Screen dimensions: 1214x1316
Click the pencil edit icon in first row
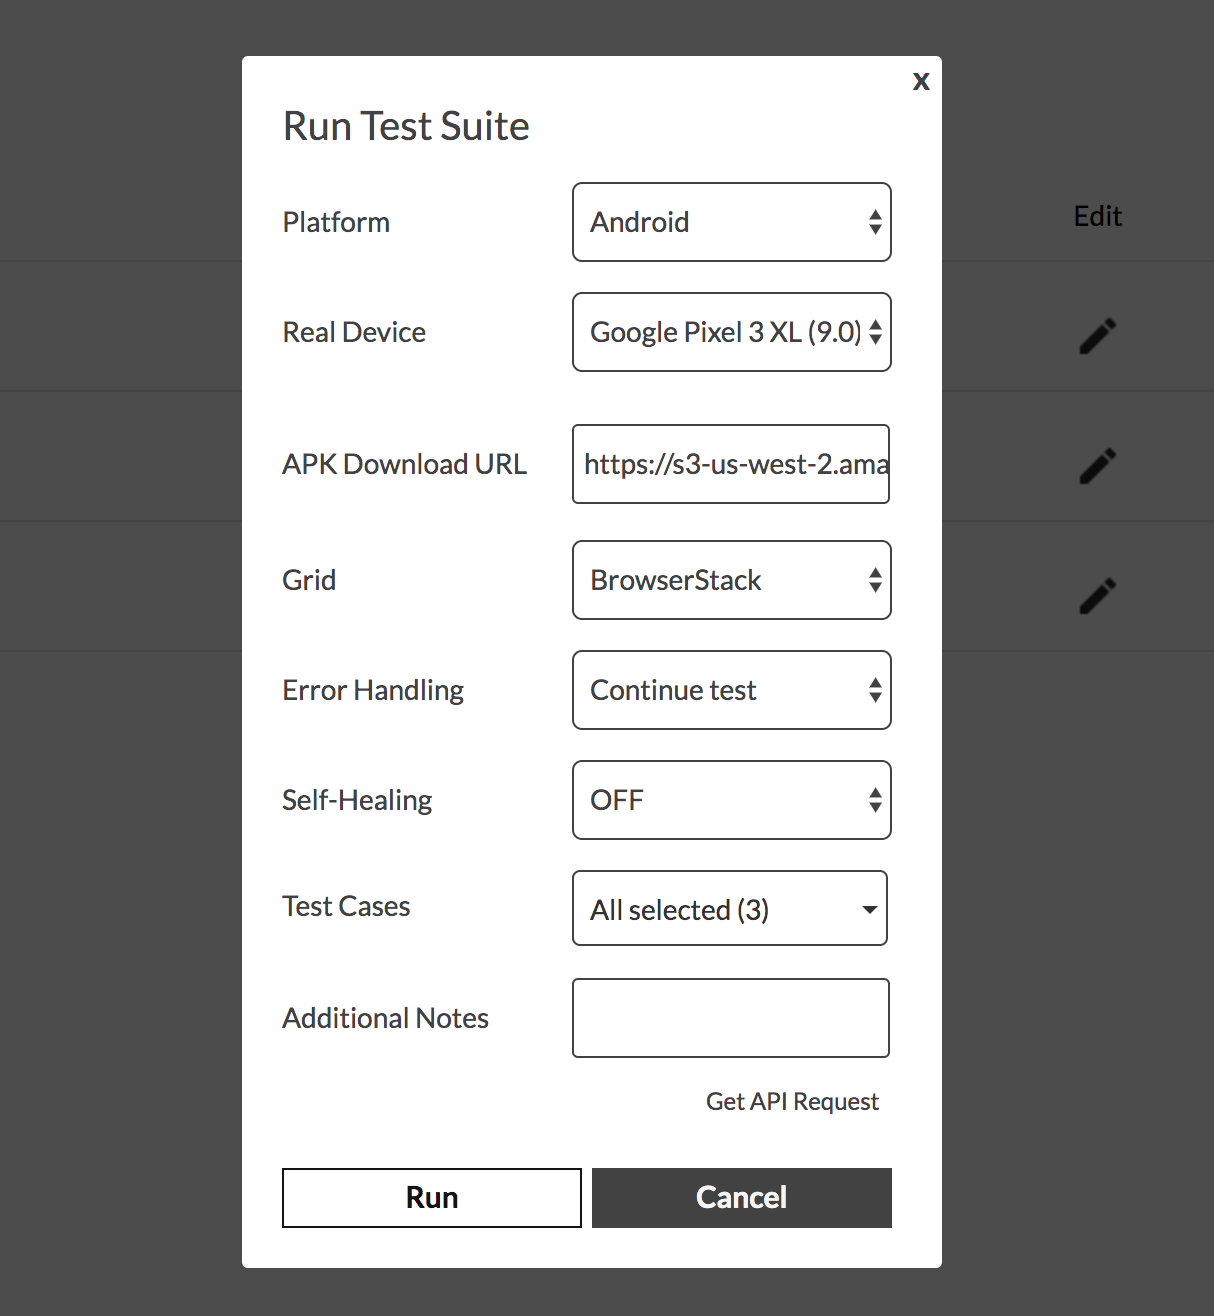pos(1097,336)
